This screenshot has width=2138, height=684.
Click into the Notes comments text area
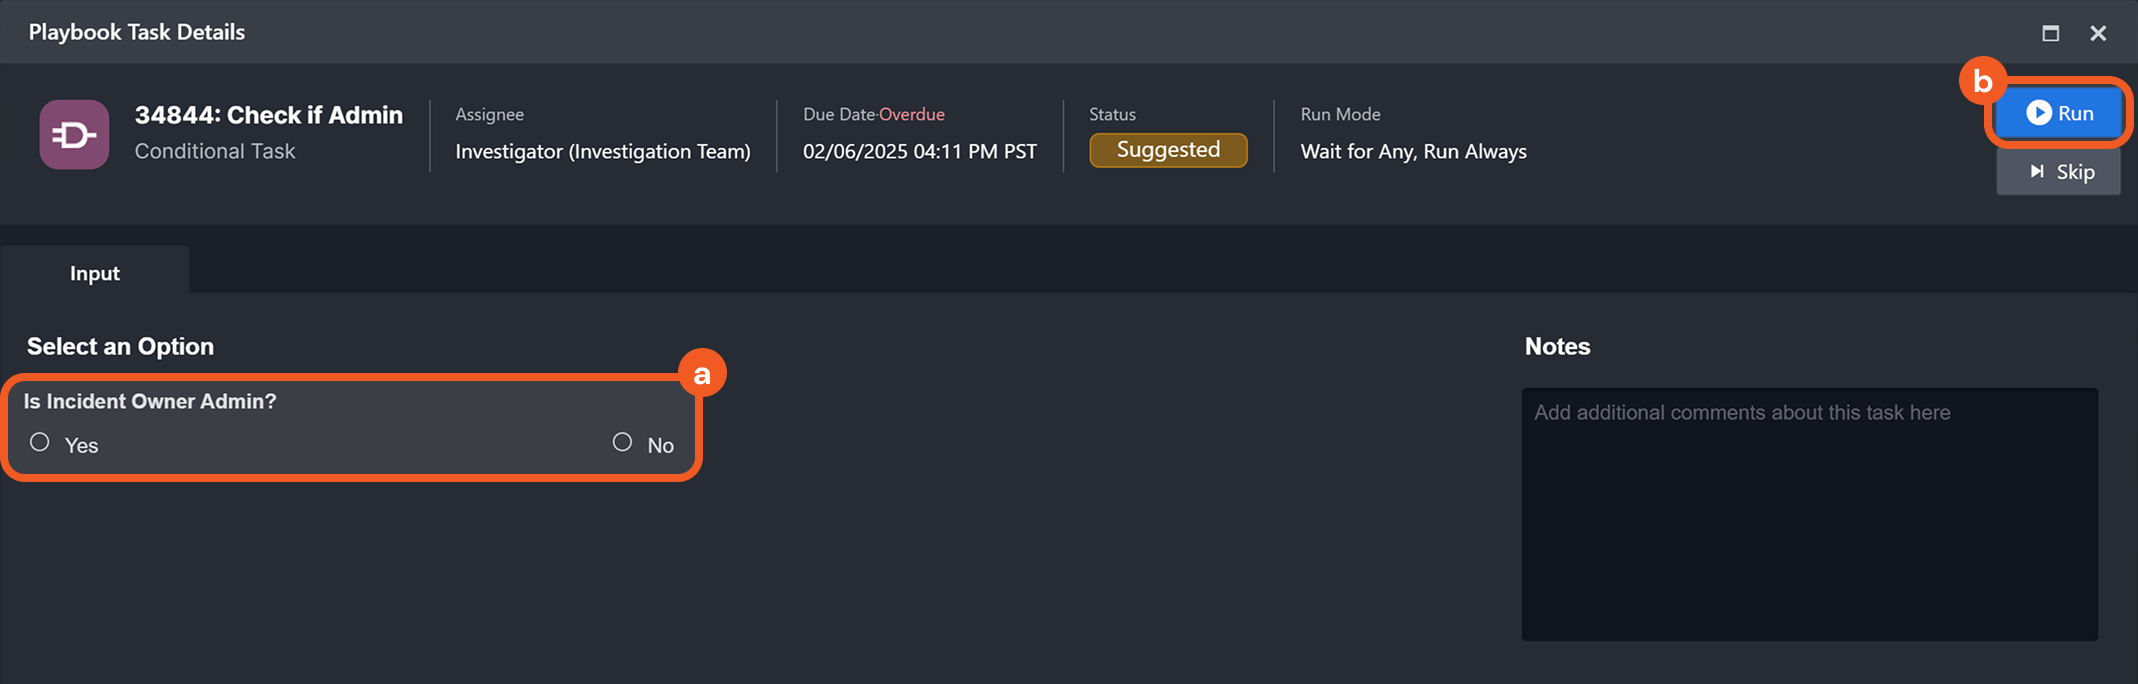pos(1809,514)
